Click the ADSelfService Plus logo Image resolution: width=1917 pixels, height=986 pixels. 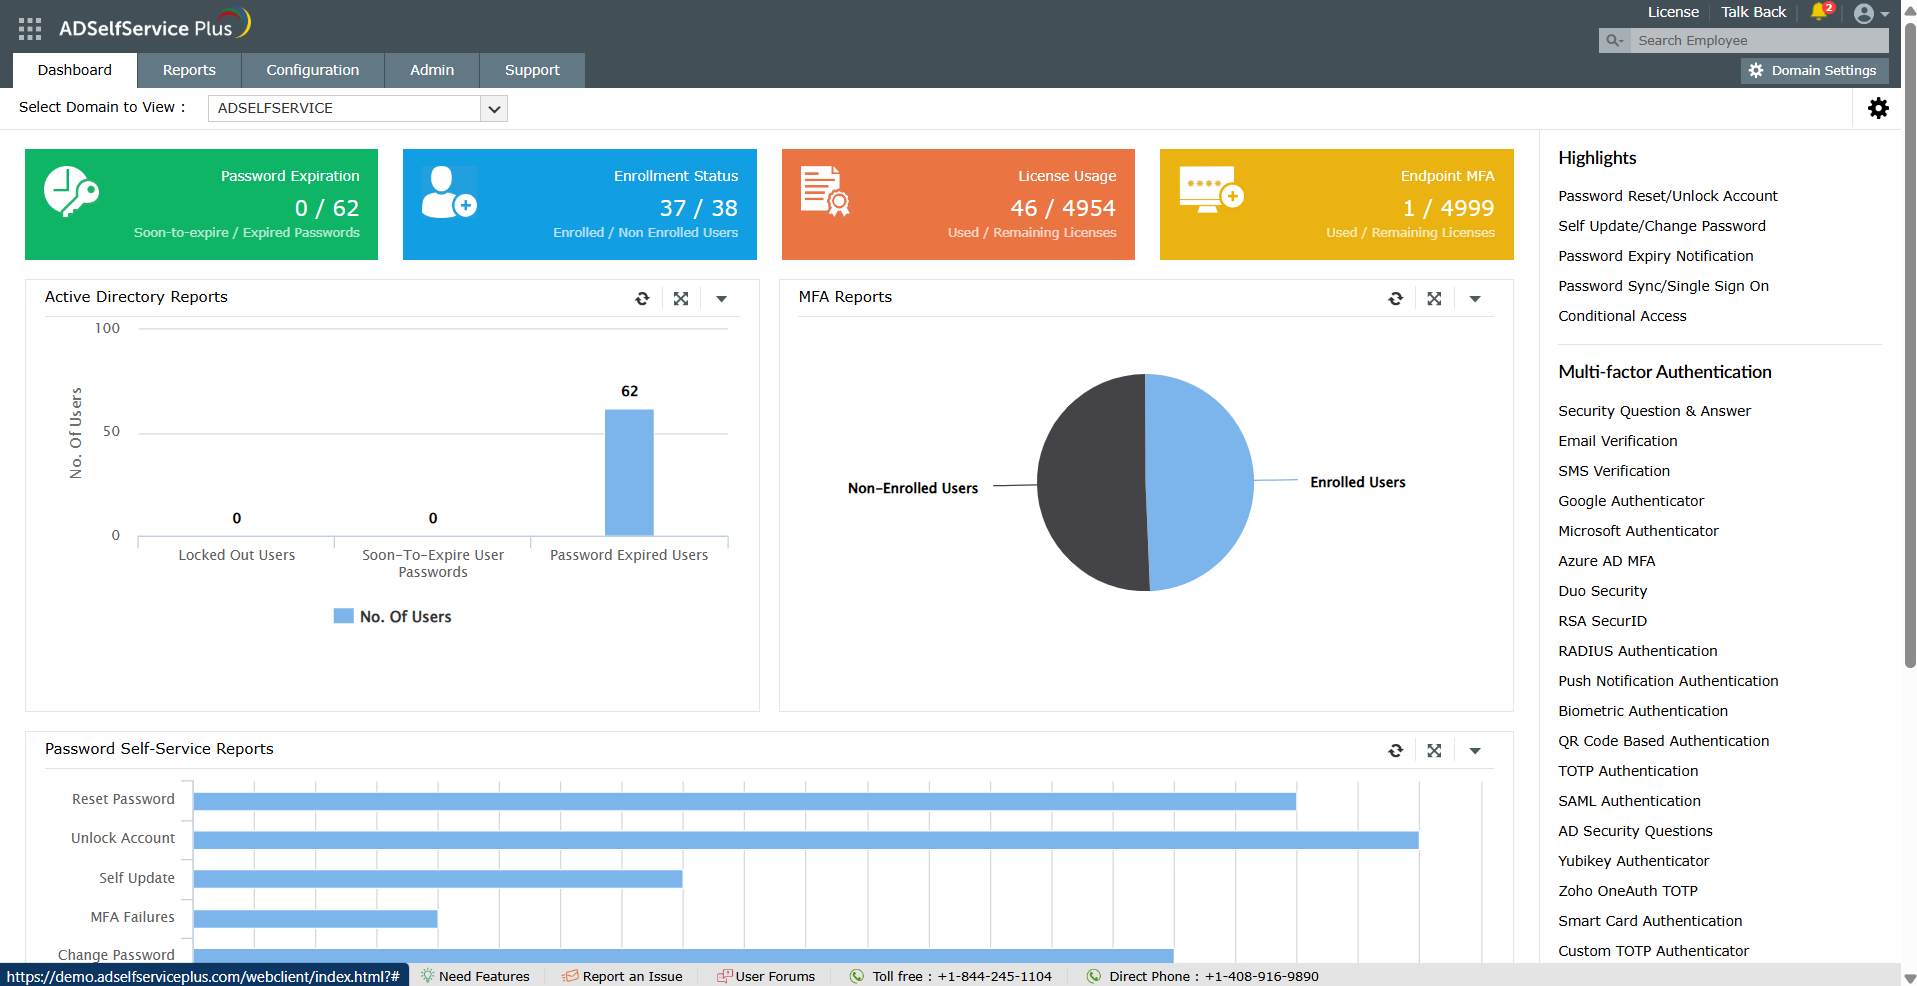154,25
